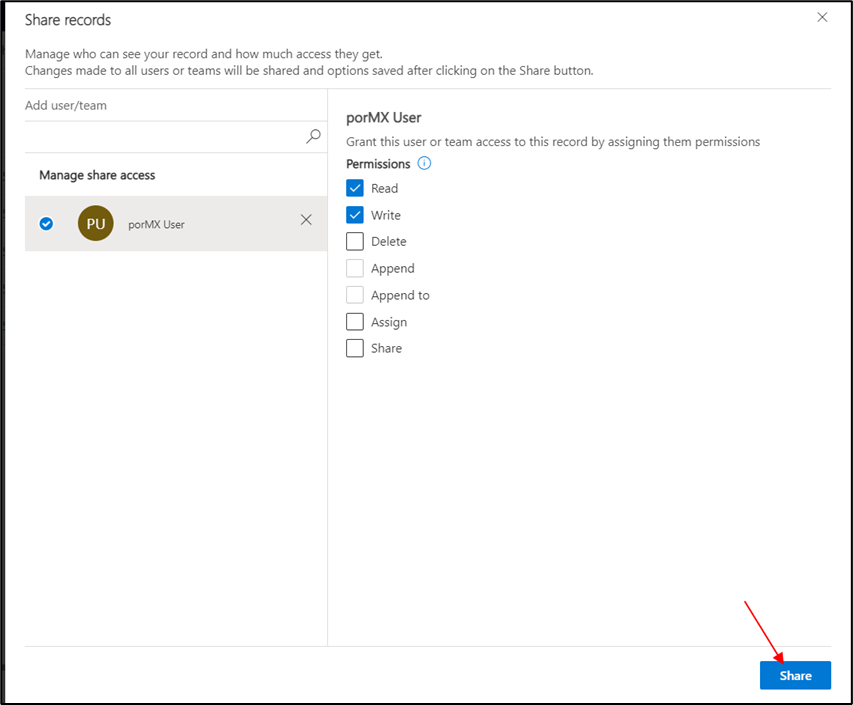
Task: Tick the Append permission checkbox
Action: pos(355,268)
